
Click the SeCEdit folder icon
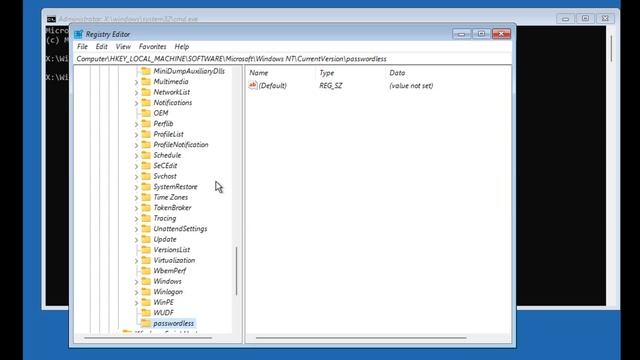[x=146, y=166]
